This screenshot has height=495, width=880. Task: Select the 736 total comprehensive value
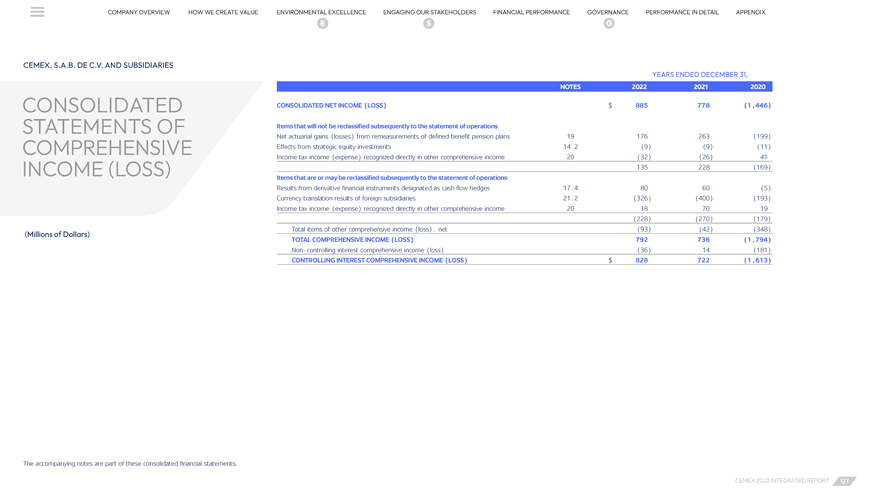click(703, 240)
